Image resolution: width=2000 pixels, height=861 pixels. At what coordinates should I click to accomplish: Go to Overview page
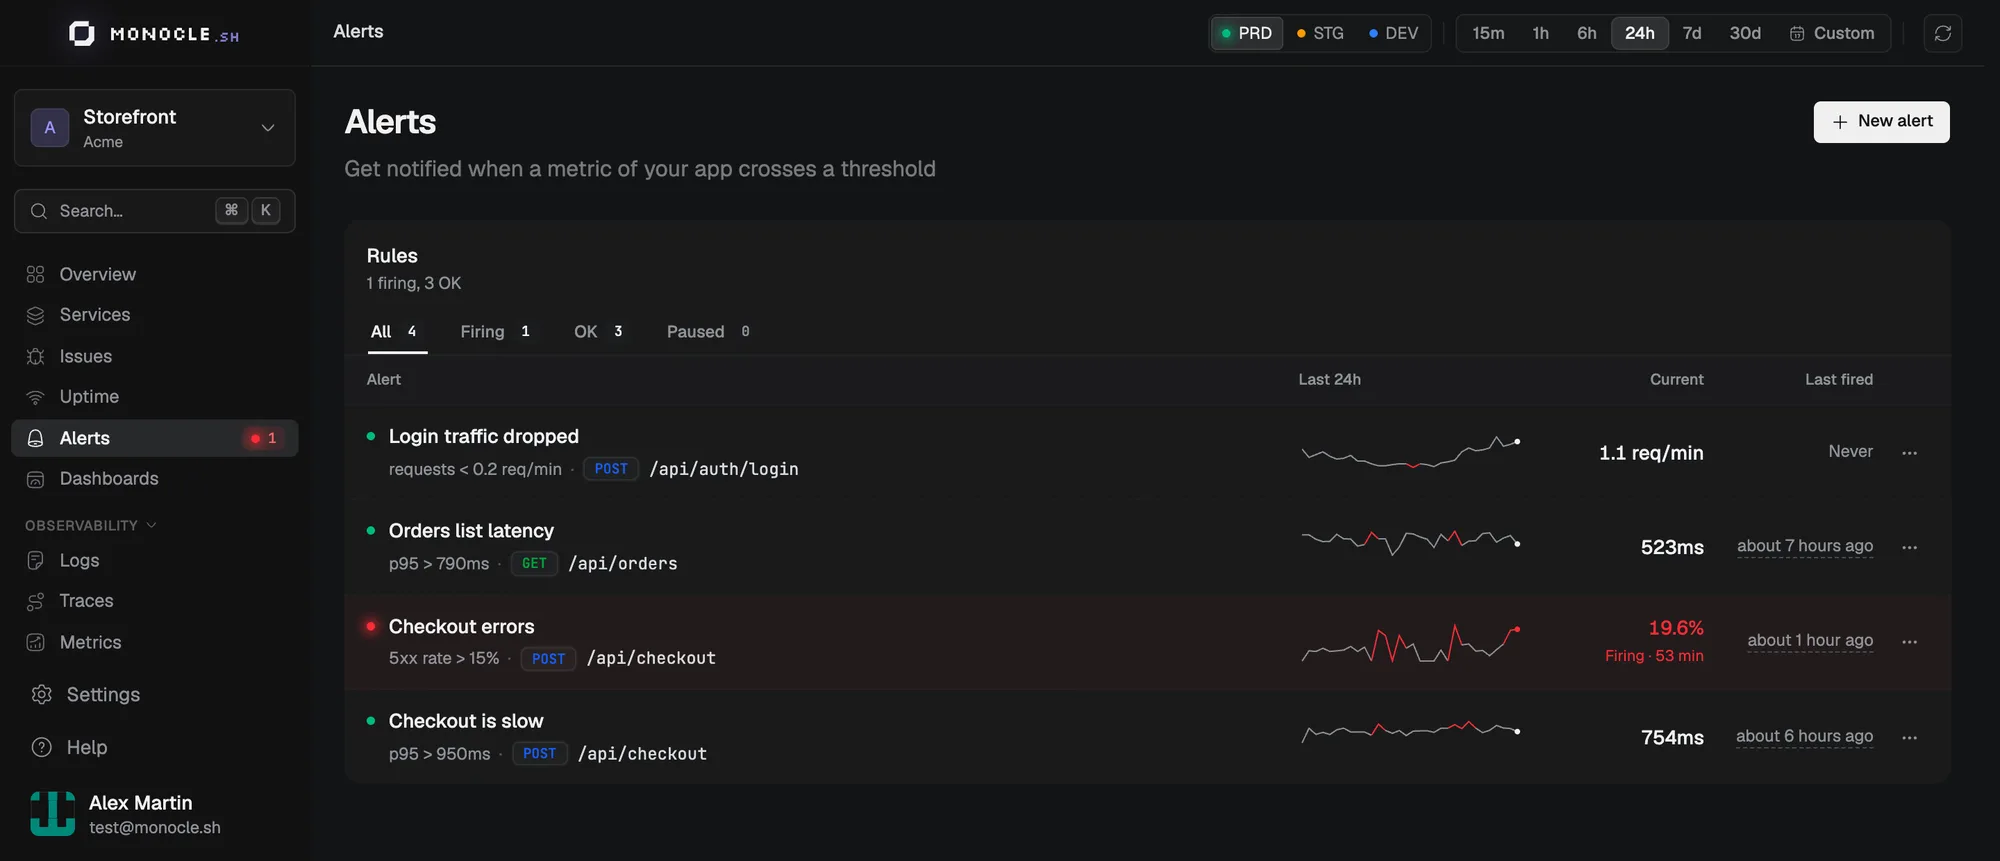(x=155, y=274)
